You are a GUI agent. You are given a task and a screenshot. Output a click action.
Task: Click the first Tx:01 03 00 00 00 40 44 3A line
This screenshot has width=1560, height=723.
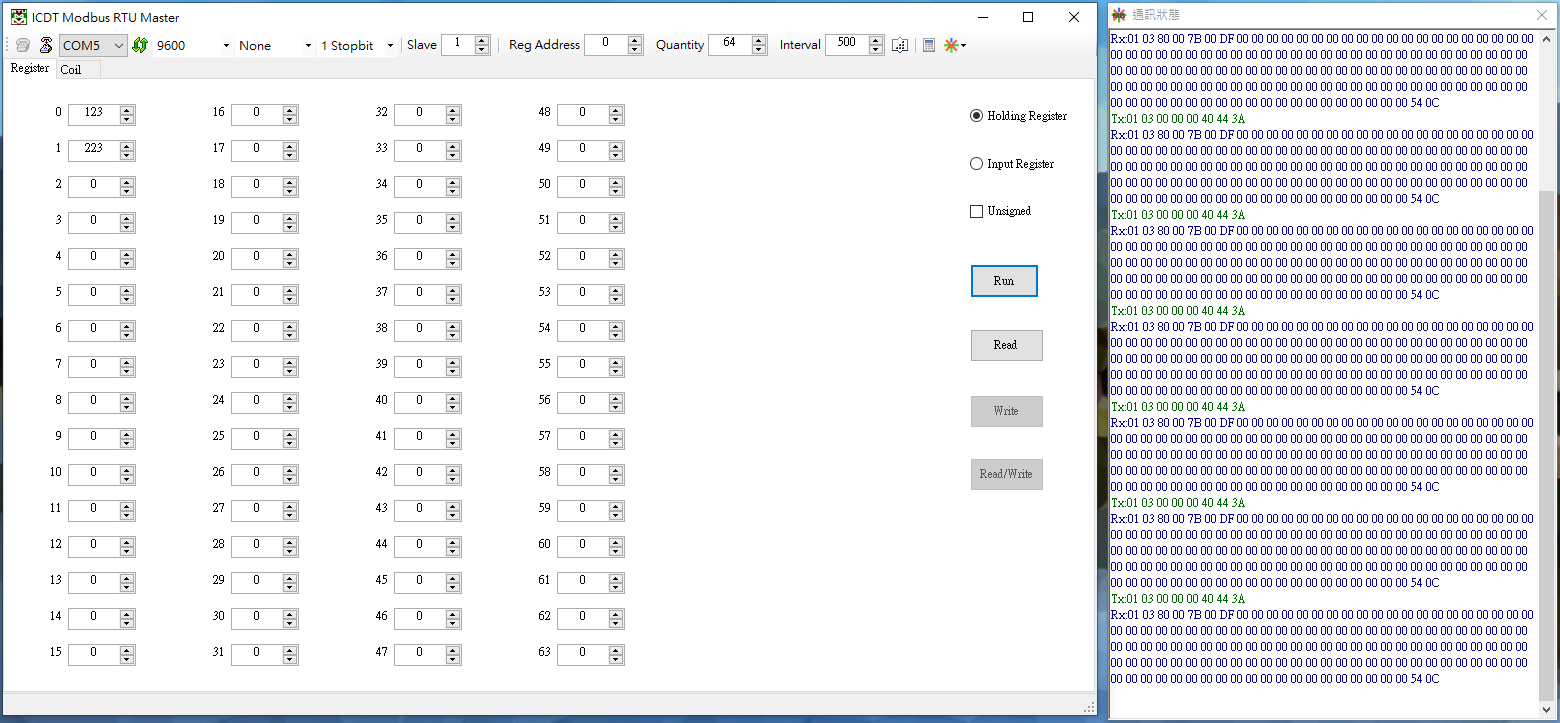(1178, 119)
